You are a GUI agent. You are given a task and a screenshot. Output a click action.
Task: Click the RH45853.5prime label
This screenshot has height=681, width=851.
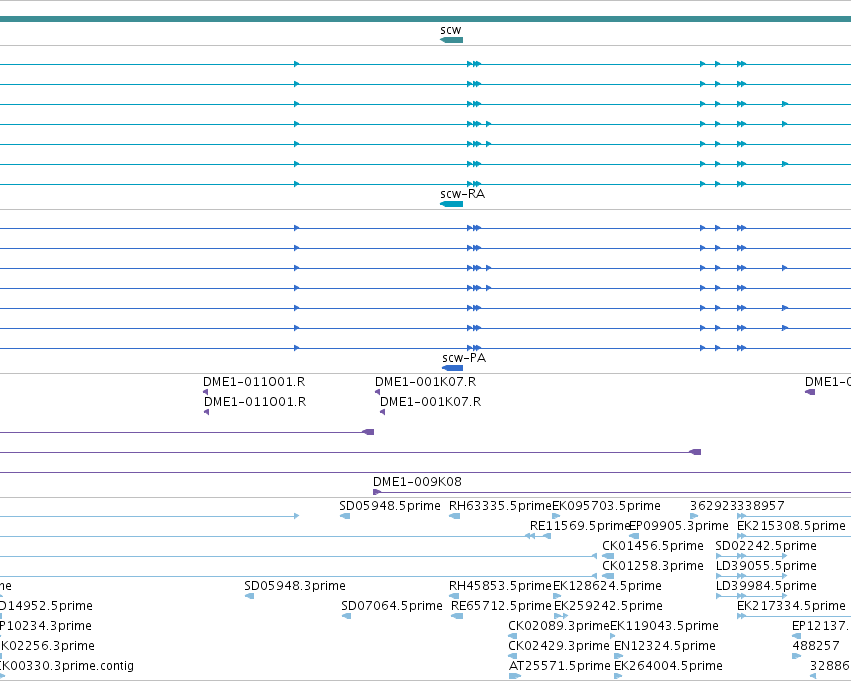click(500, 586)
